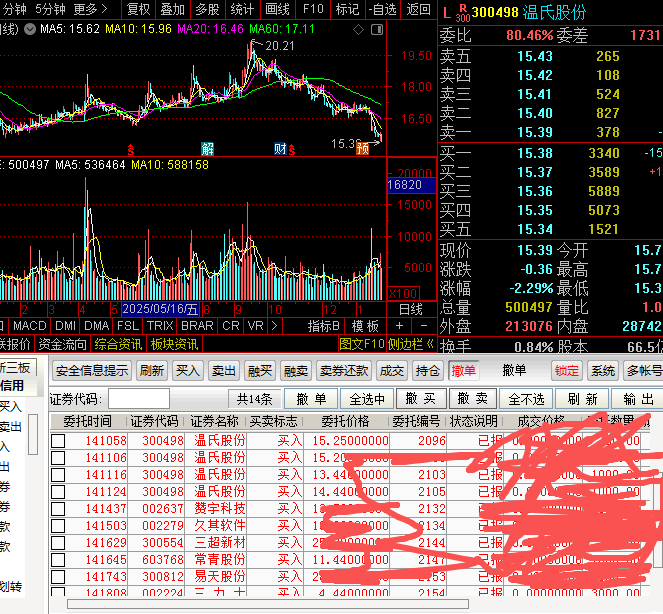
Task: Click the 撤 买 cancel-buy button
Action: click(420, 398)
